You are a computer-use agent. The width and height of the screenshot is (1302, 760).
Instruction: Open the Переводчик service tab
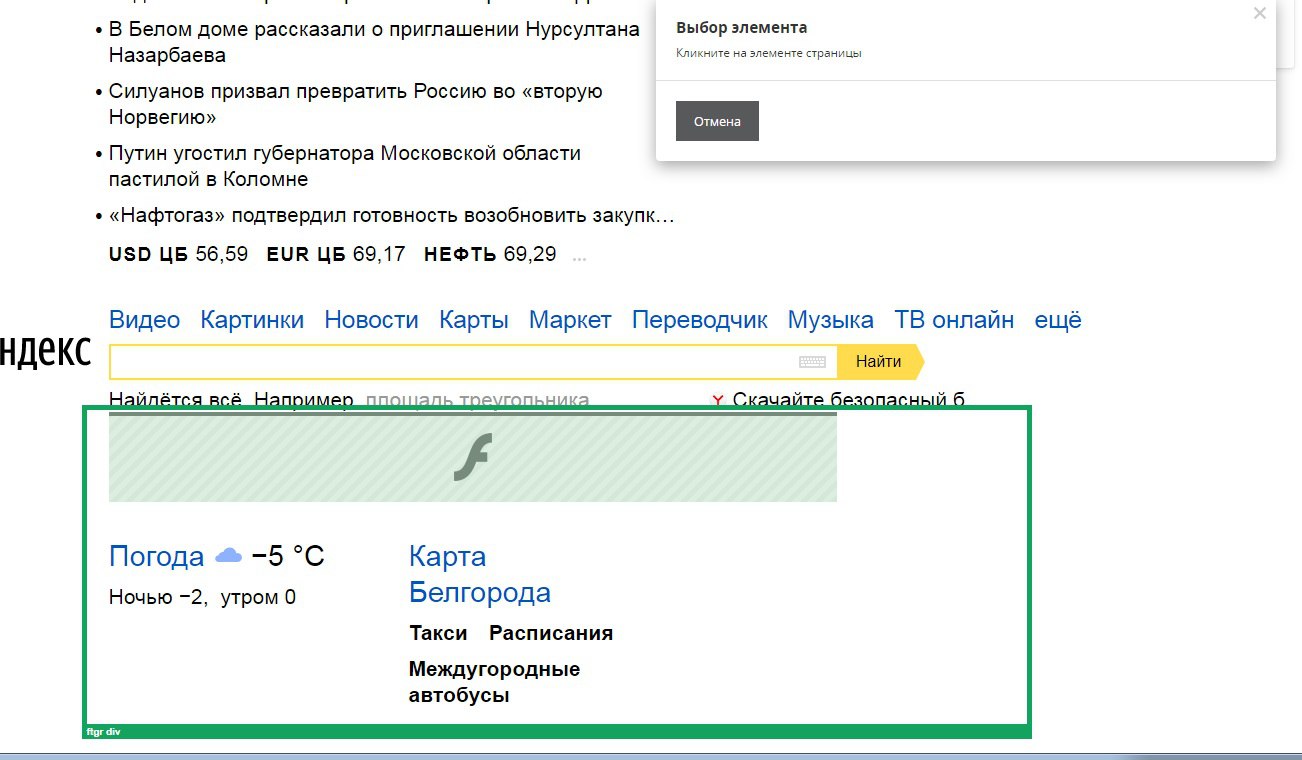(700, 320)
